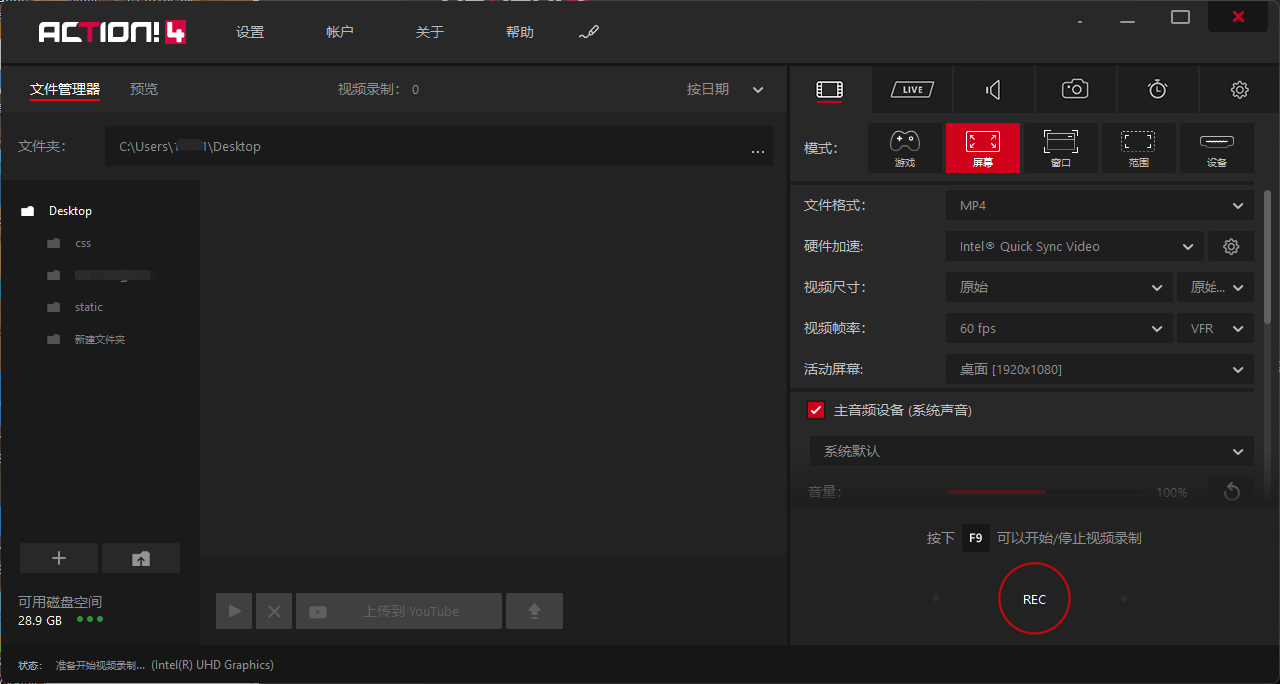
Task: Select the 设备 device capture mode
Action: coord(1216,147)
